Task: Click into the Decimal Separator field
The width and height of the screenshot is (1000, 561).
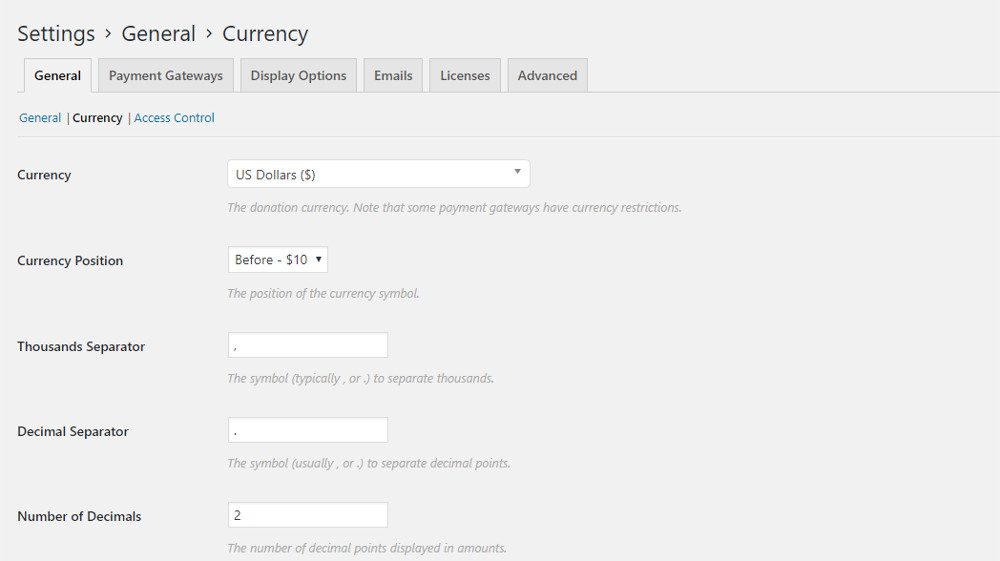Action: [308, 430]
